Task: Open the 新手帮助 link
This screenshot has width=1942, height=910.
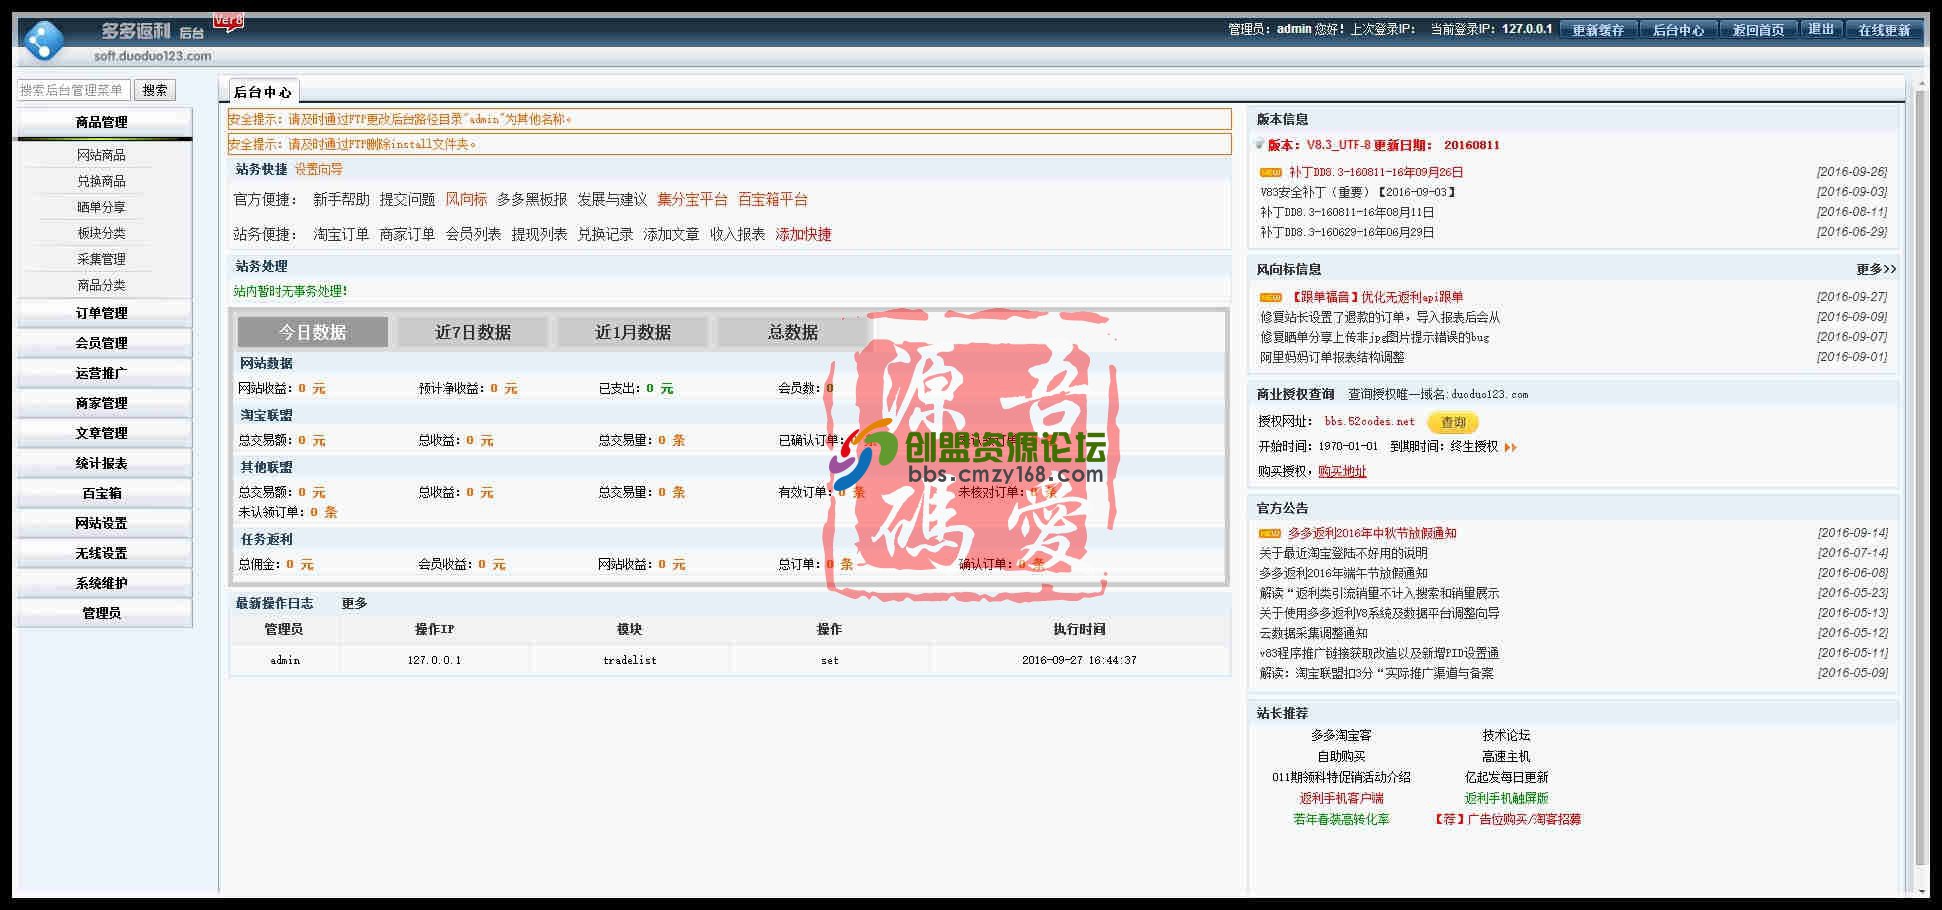Action: [341, 200]
